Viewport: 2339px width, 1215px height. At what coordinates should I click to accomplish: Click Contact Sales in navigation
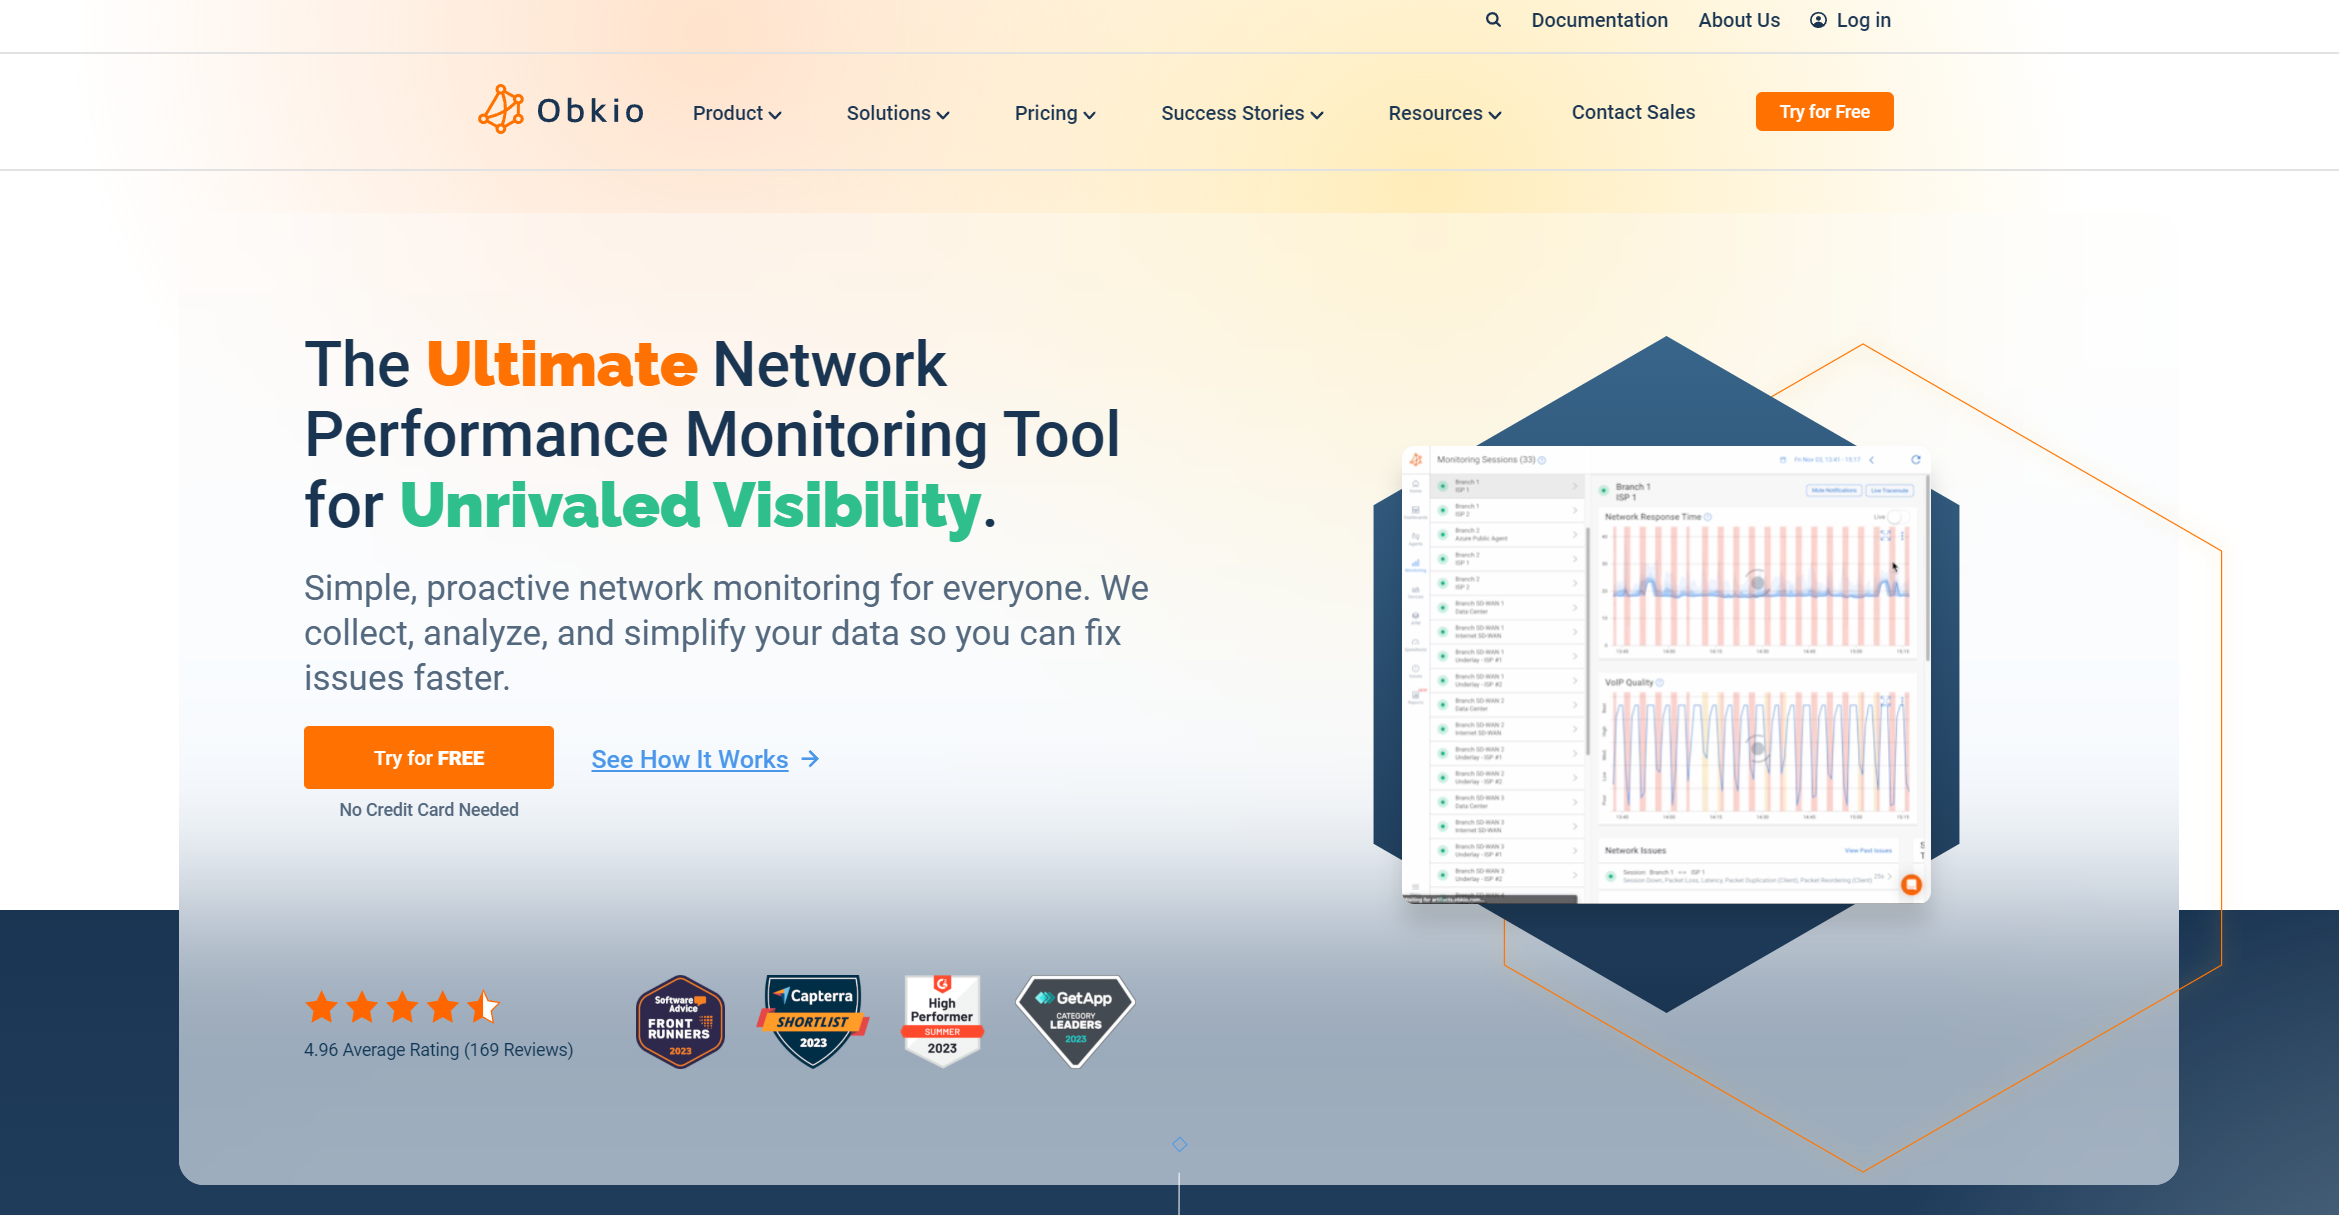[x=1633, y=112]
